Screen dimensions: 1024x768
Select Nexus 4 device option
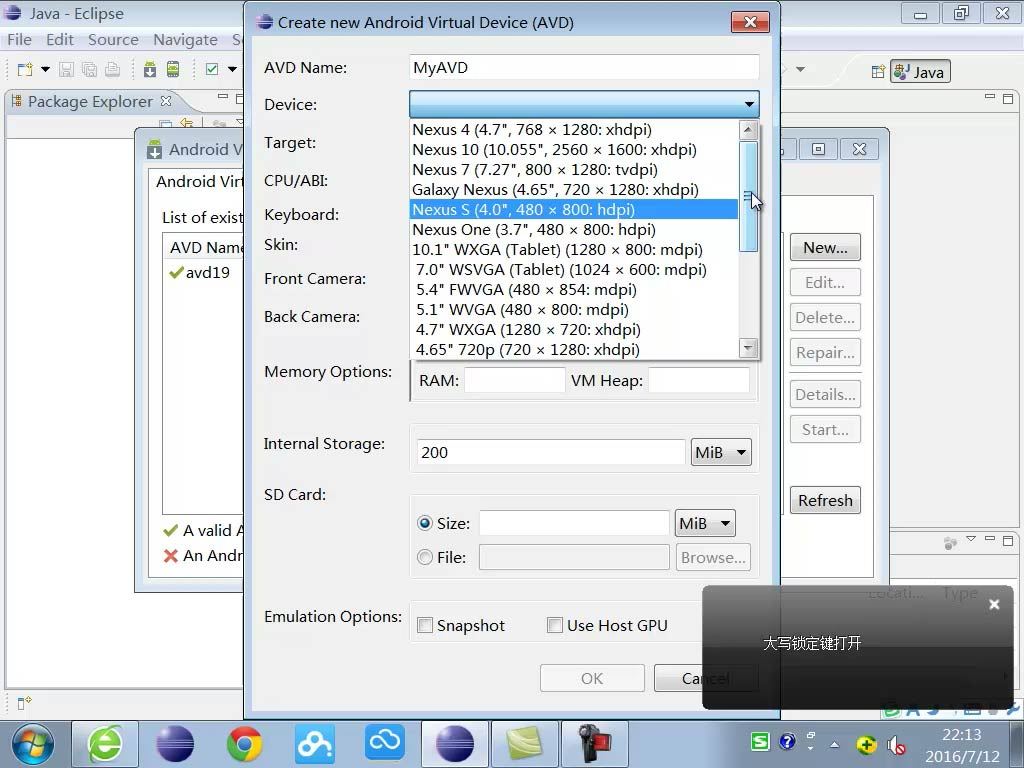click(573, 129)
